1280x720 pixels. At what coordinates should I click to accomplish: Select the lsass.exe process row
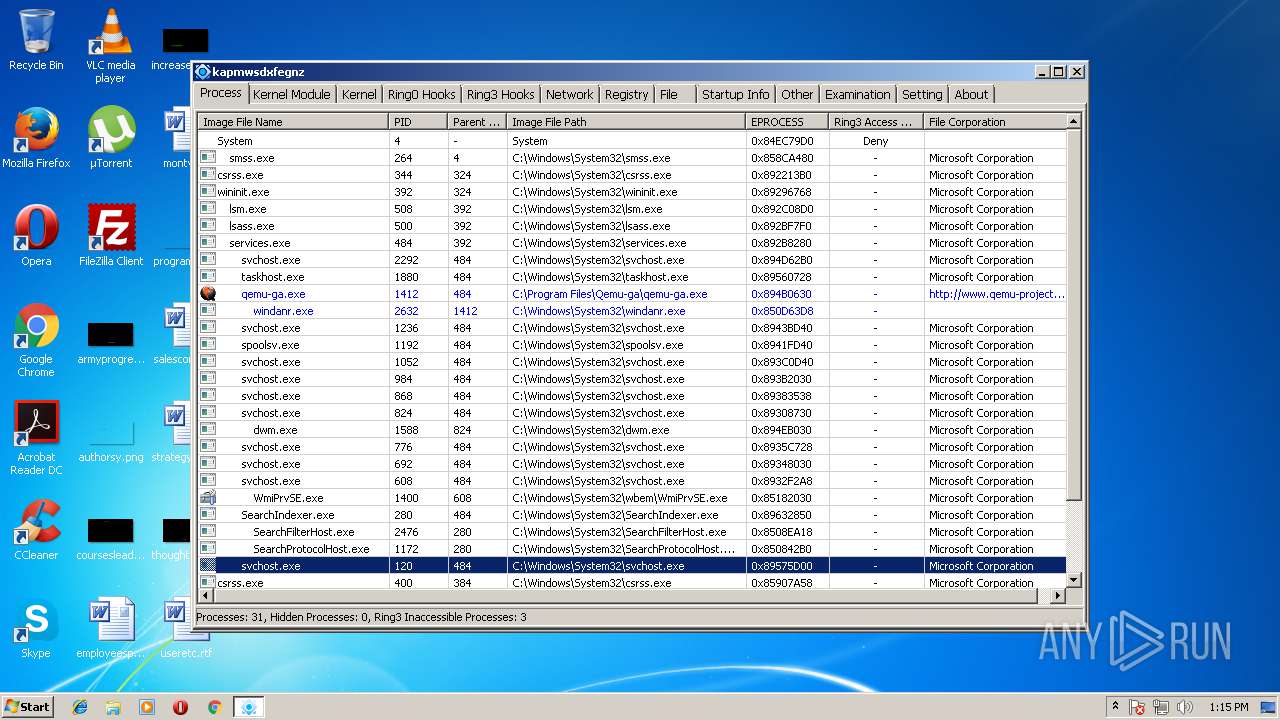click(x=632, y=226)
